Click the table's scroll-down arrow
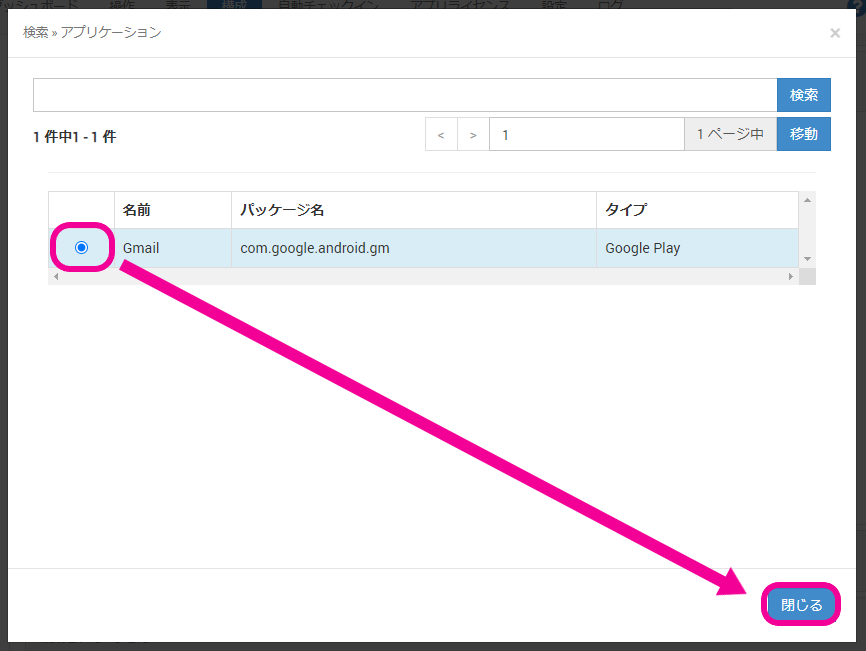The image size is (866, 651). pos(807,259)
